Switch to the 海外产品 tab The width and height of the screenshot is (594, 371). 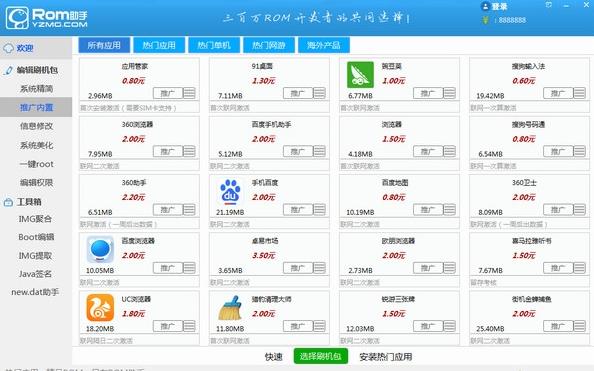pyautogui.click(x=324, y=45)
